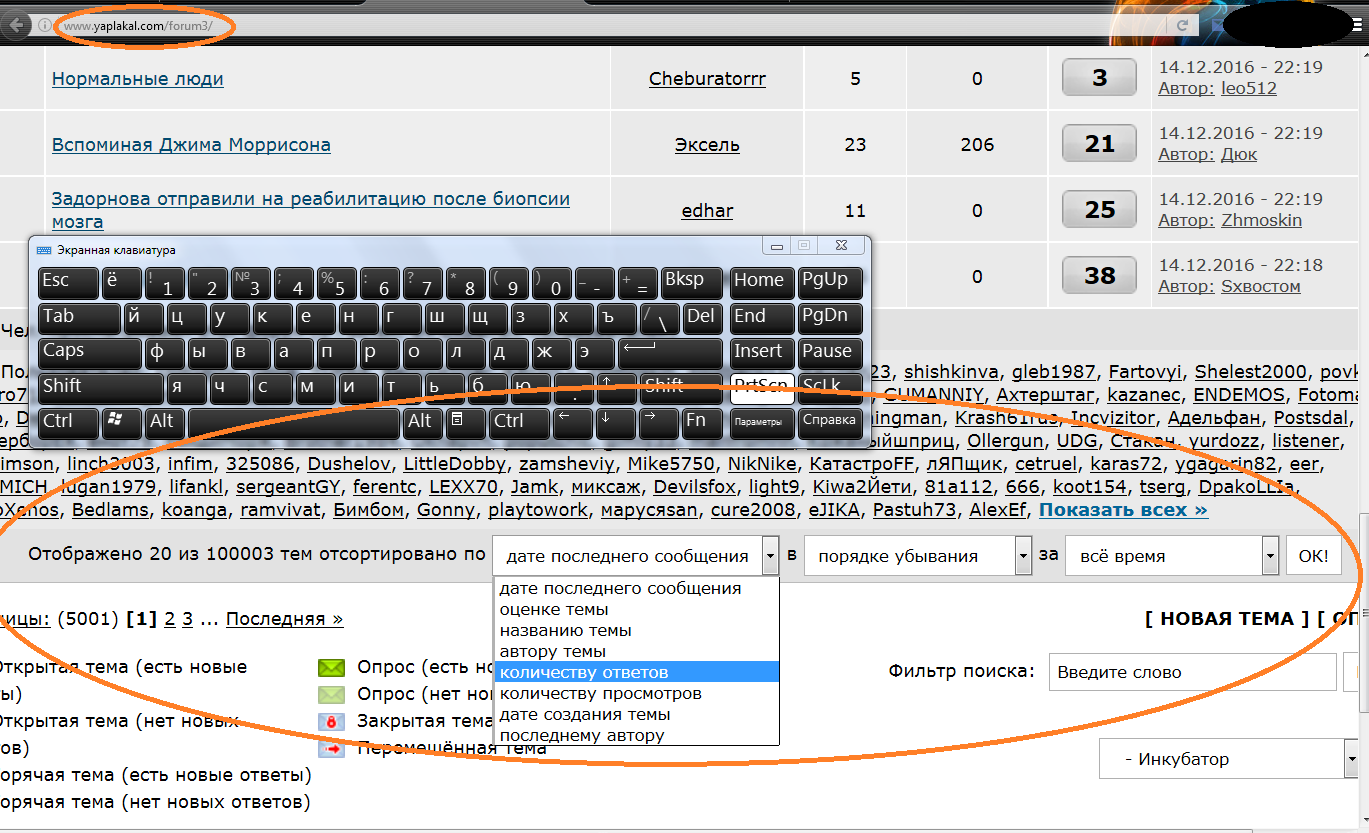Click the rating button showing 21
Image resolution: width=1369 pixels, height=833 pixels.
pos(1100,144)
